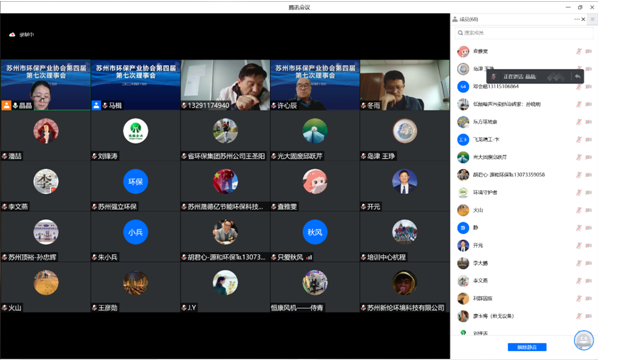Image resolution: width=618 pixels, height=360 pixels.
Task: Toggle microphone for 环境守护者
Action: [x=579, y=192]
